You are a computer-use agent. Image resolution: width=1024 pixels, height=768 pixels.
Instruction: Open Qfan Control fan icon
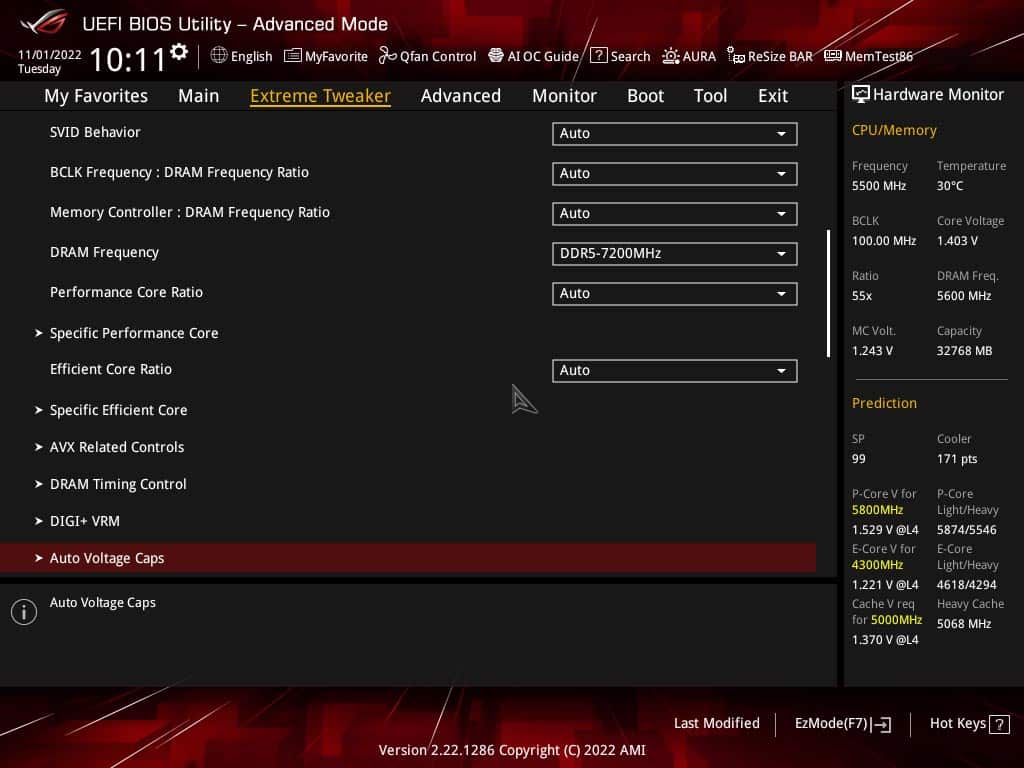click(387, 56)
